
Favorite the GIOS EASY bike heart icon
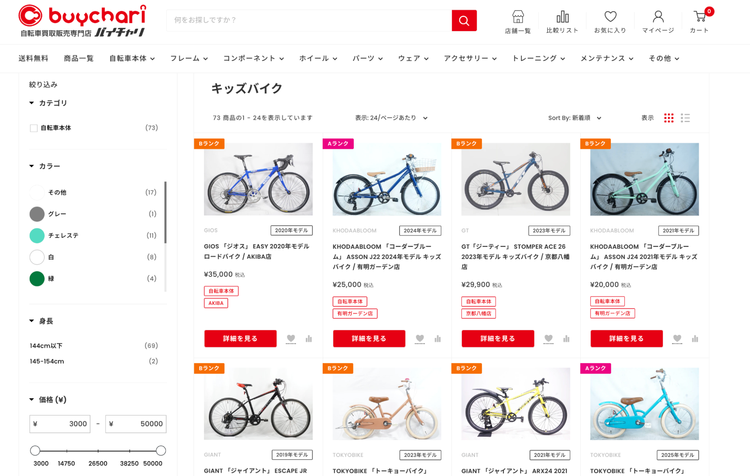coord(291,339)
